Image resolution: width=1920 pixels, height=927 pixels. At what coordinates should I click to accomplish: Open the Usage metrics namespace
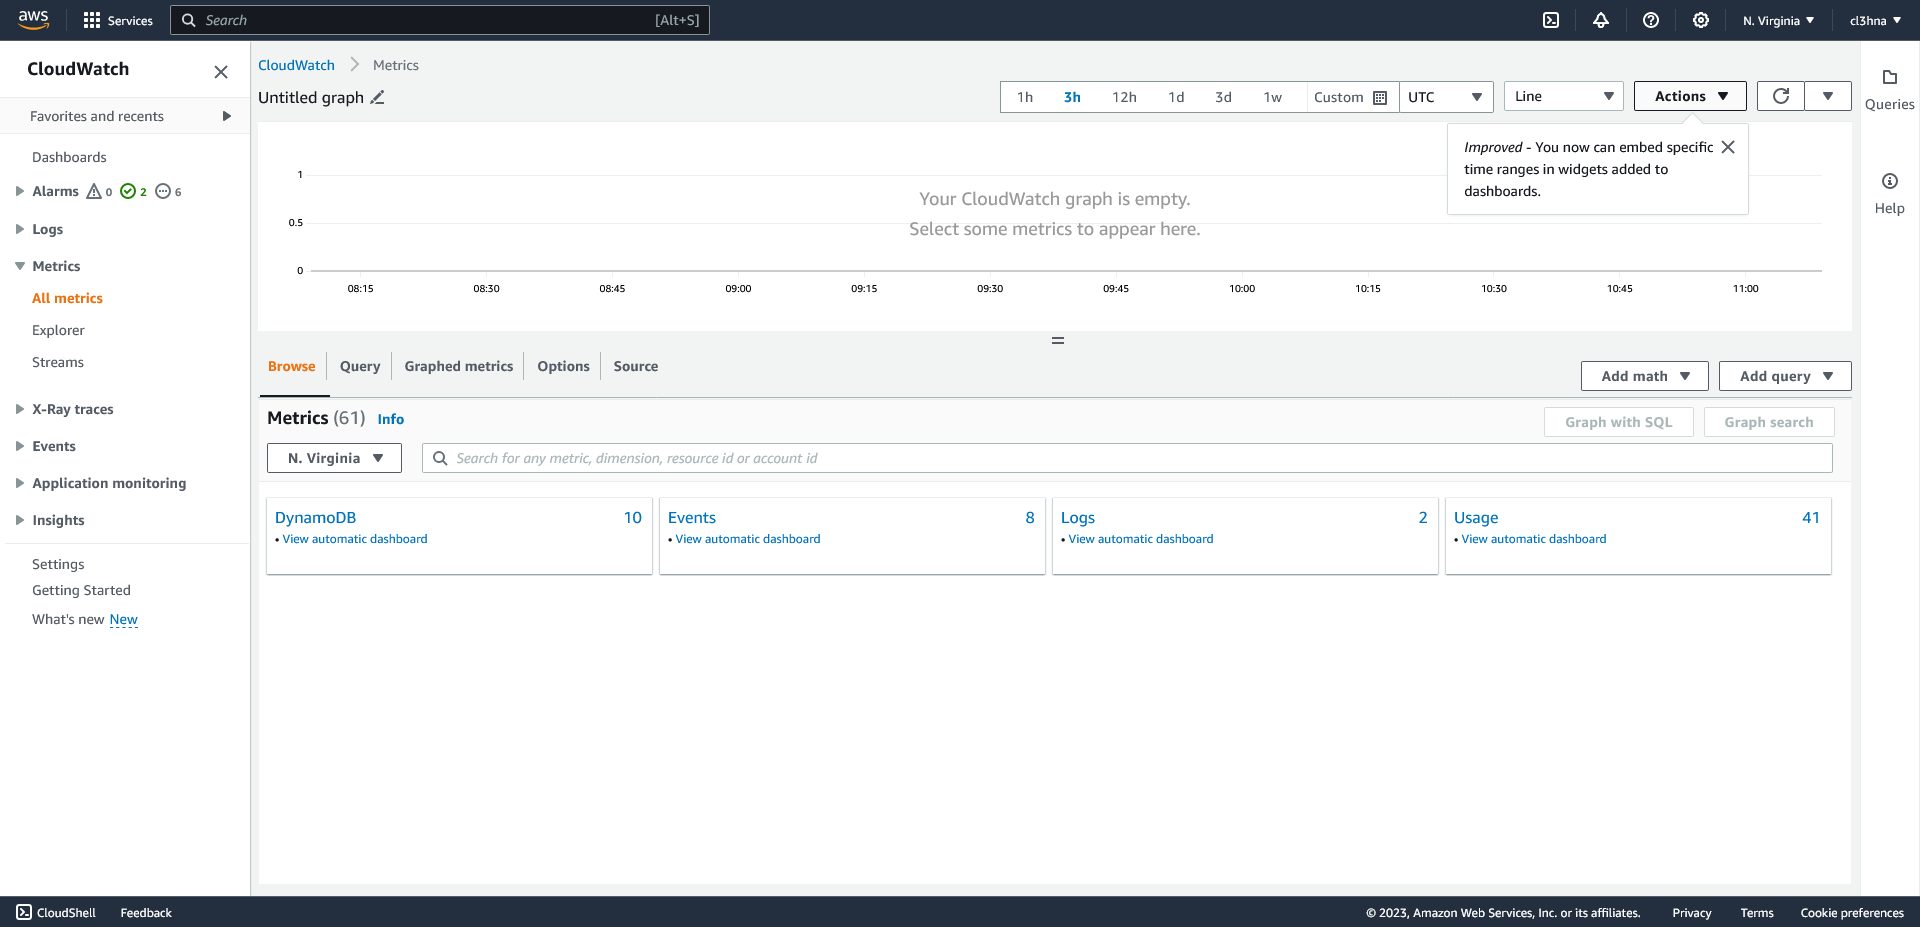1476,517
